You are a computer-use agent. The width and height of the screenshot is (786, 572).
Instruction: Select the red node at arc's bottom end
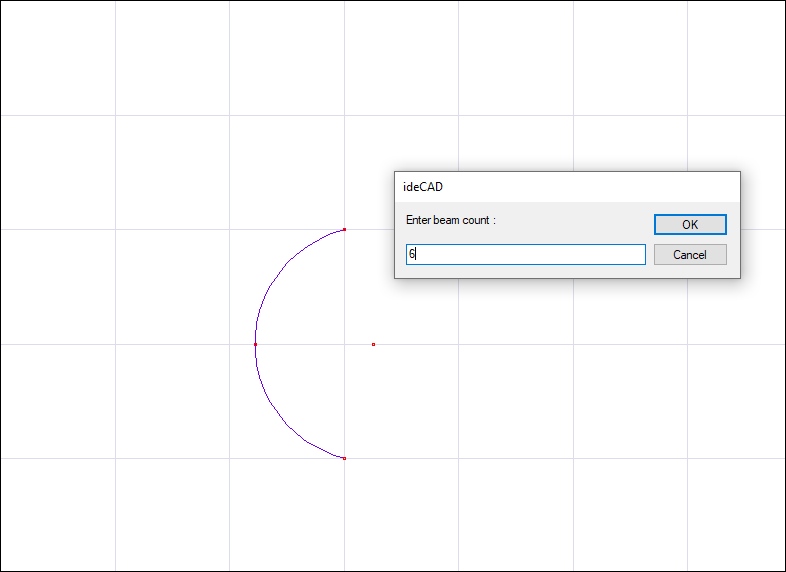[x=344, y=458]
